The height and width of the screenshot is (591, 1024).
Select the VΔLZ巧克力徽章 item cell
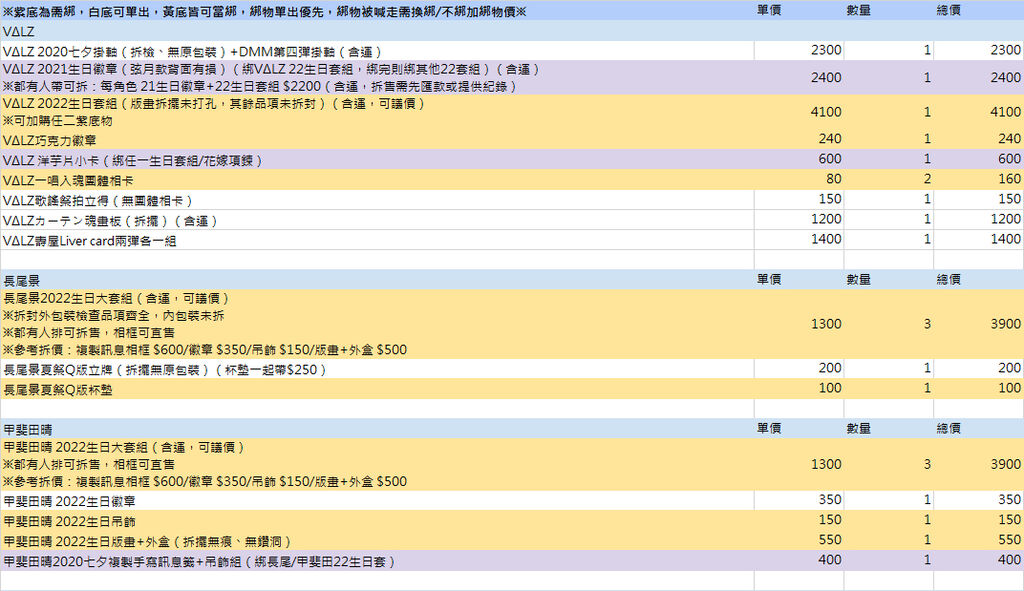(377, 139)
